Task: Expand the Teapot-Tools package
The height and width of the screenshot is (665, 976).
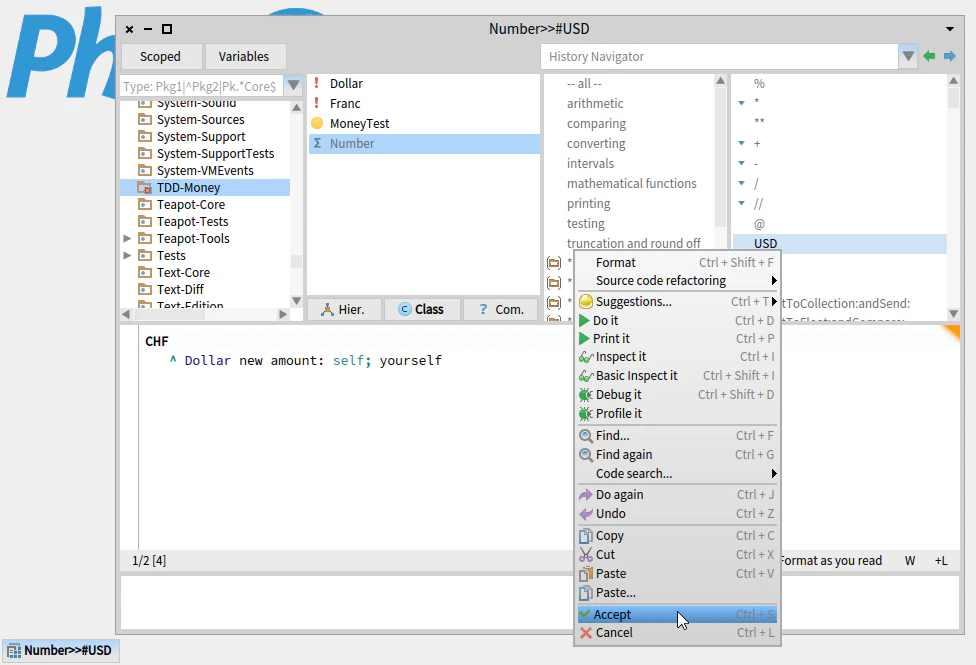Action: (x=127, y=238)
